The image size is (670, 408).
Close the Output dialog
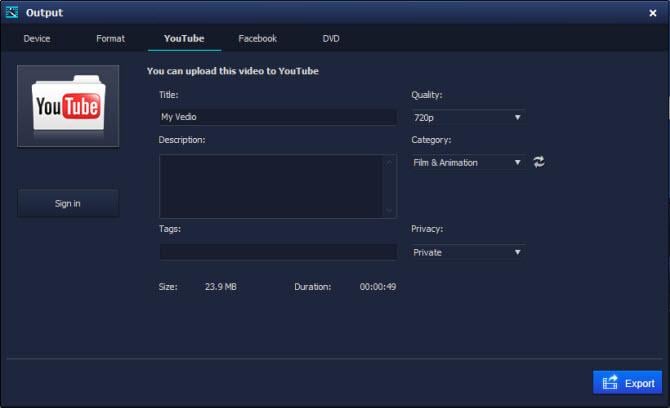[x=652, y=13]
